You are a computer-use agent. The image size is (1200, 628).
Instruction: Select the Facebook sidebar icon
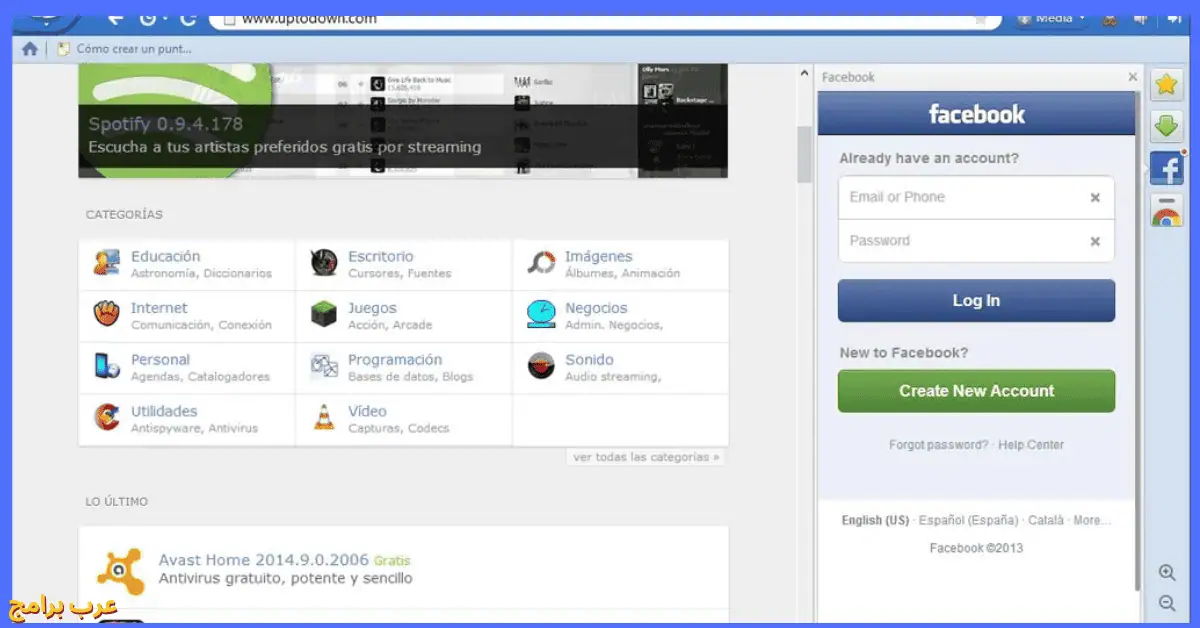1166,168
